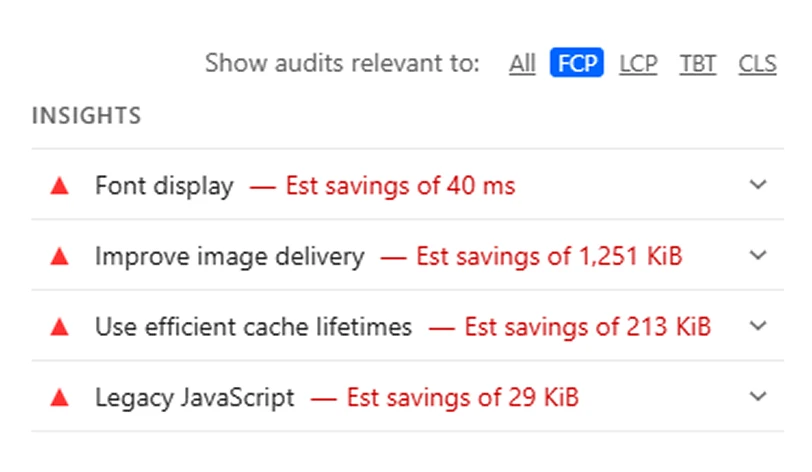Screen dimensions: 812x472
Task: Expand Improve image delivery using its chevron
Action: coord(758,256)
